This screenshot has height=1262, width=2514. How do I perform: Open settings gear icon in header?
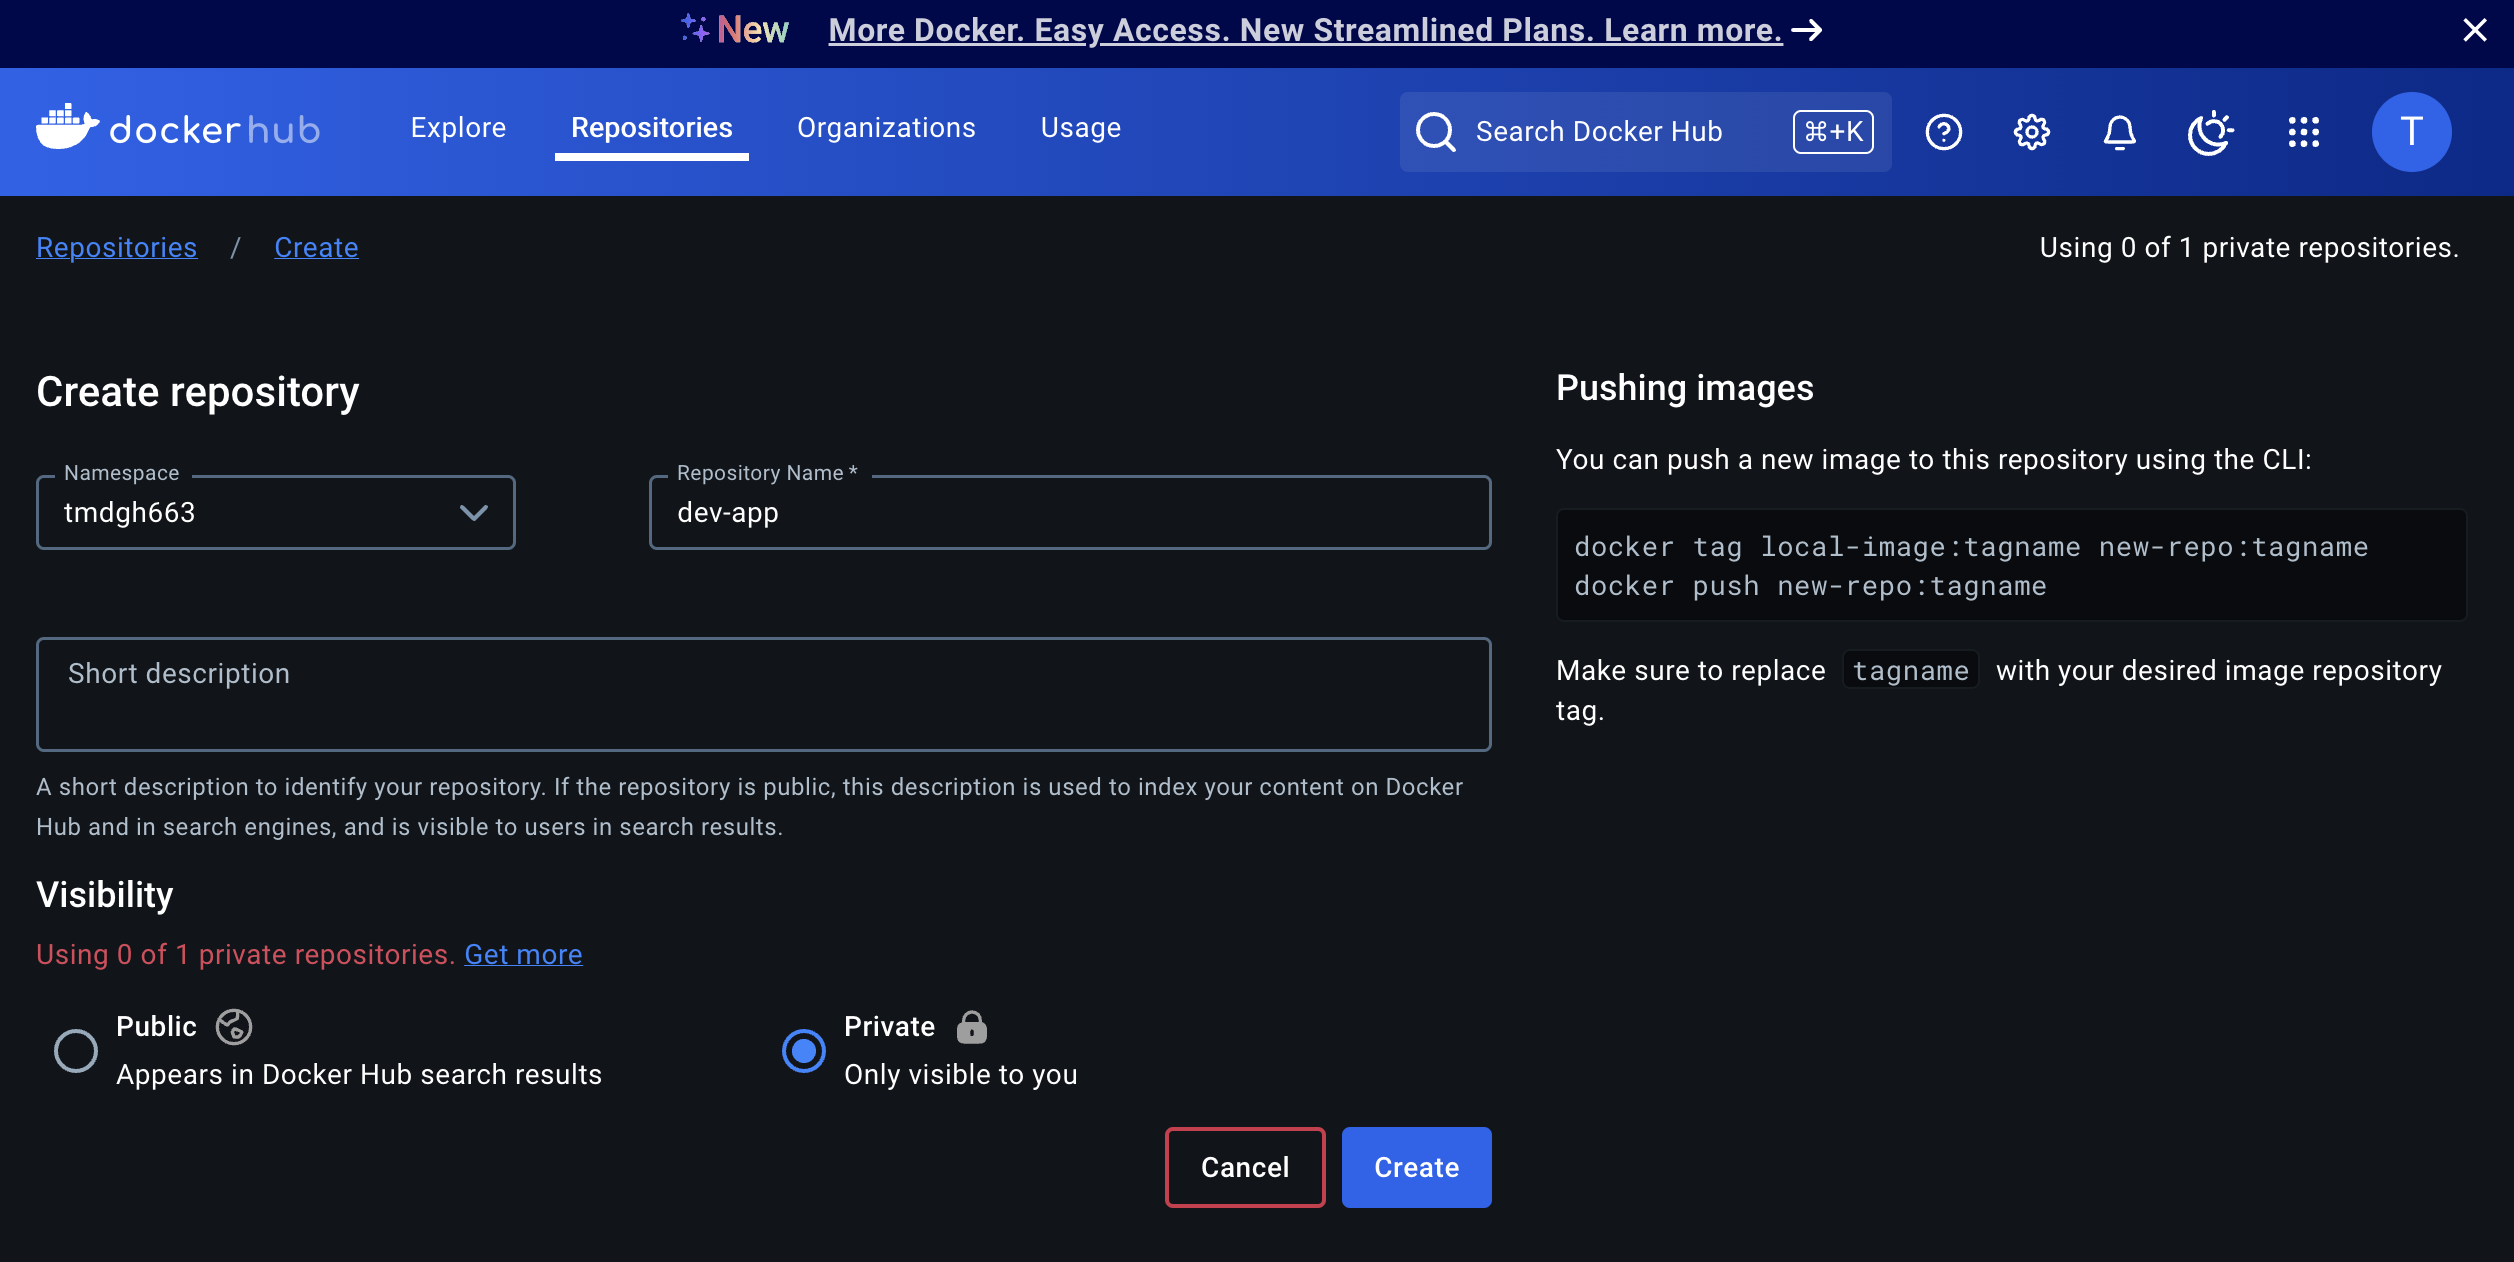point(2031,132)
